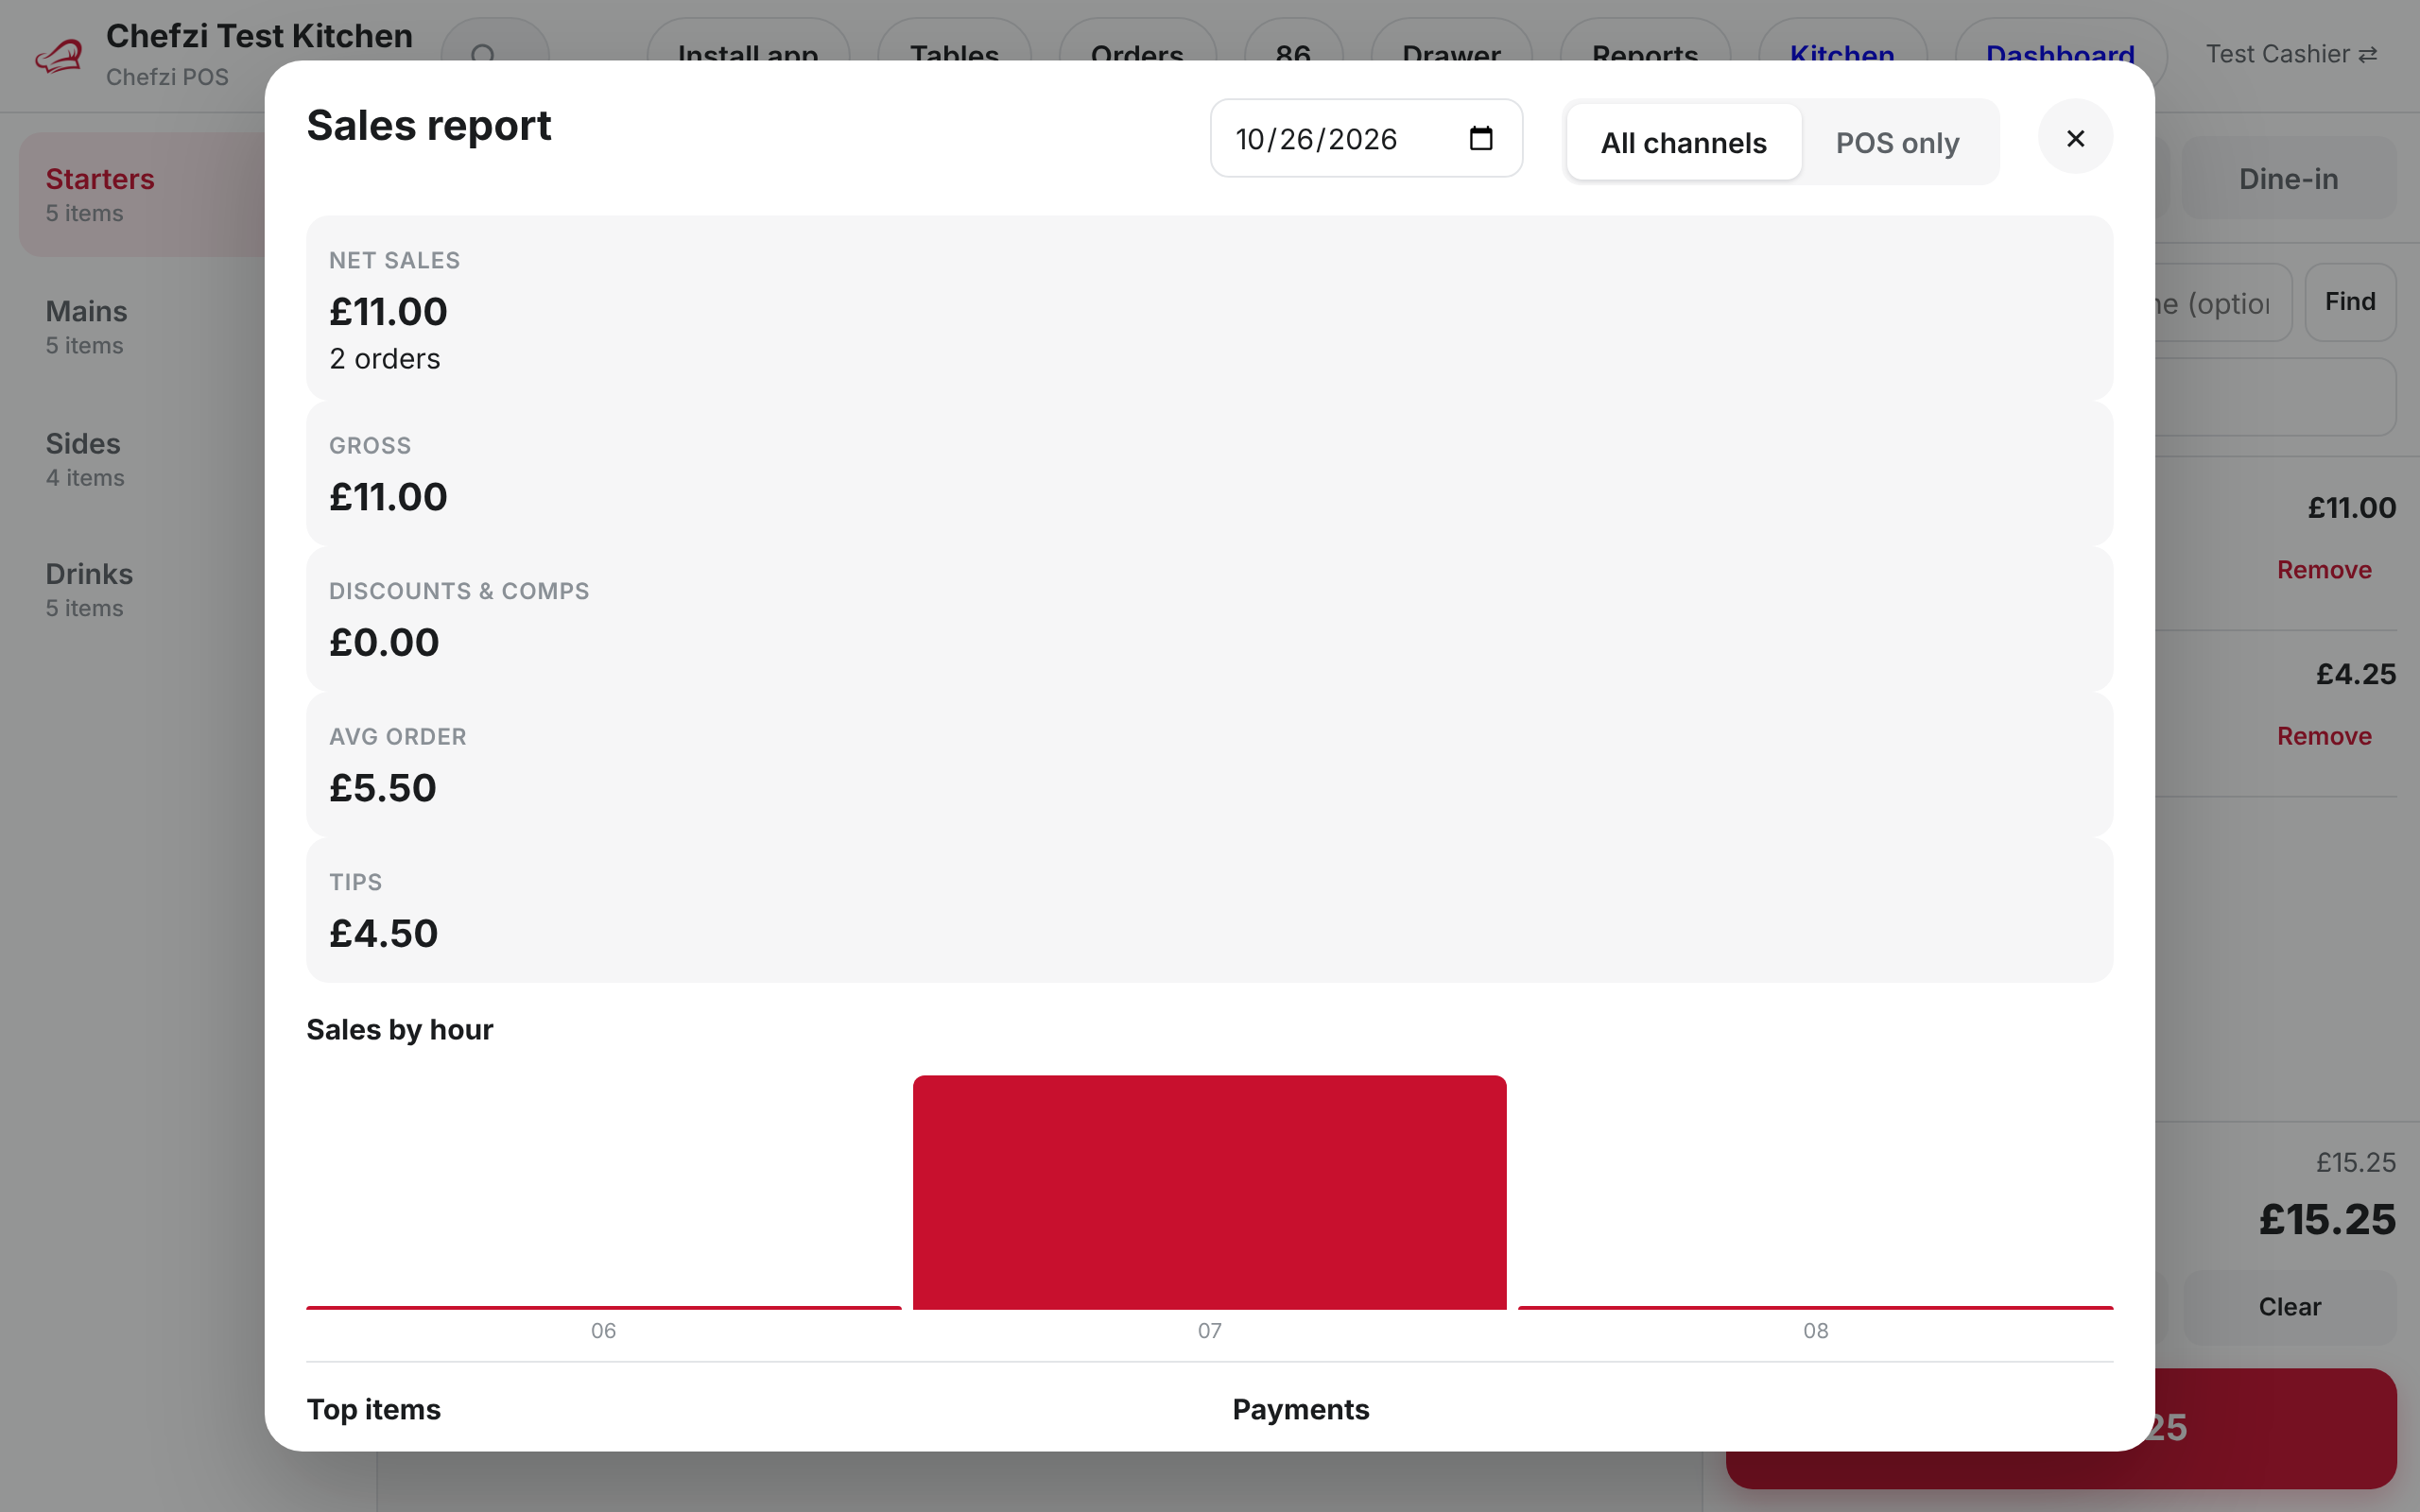This screenshot has width=2420, height=1512.
Task: Remove the £11.00 cart item
Action: coord(2324,570)
